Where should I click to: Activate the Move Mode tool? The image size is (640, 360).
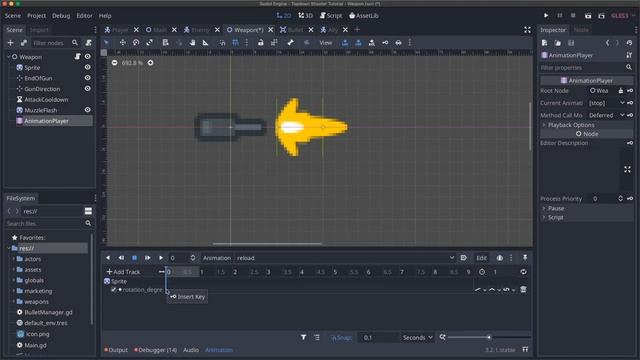(122, 42)
